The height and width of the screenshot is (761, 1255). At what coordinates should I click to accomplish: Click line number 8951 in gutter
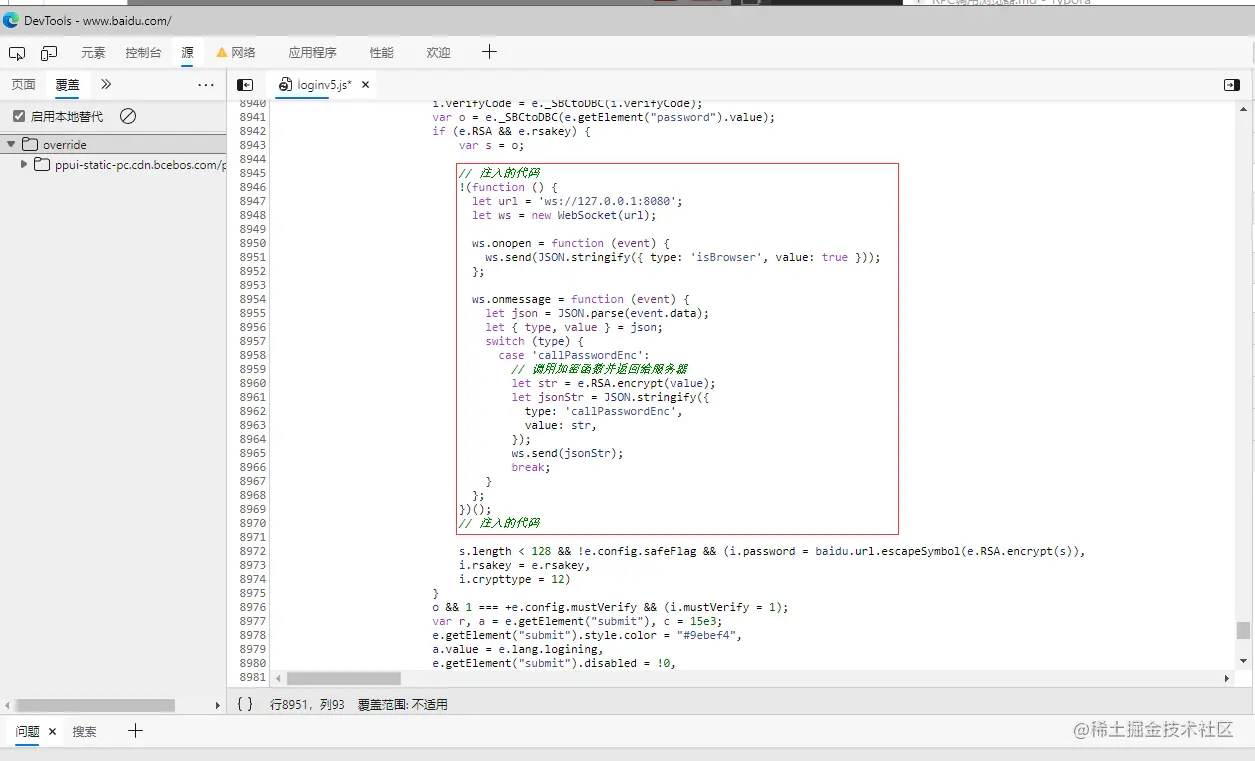253,257
